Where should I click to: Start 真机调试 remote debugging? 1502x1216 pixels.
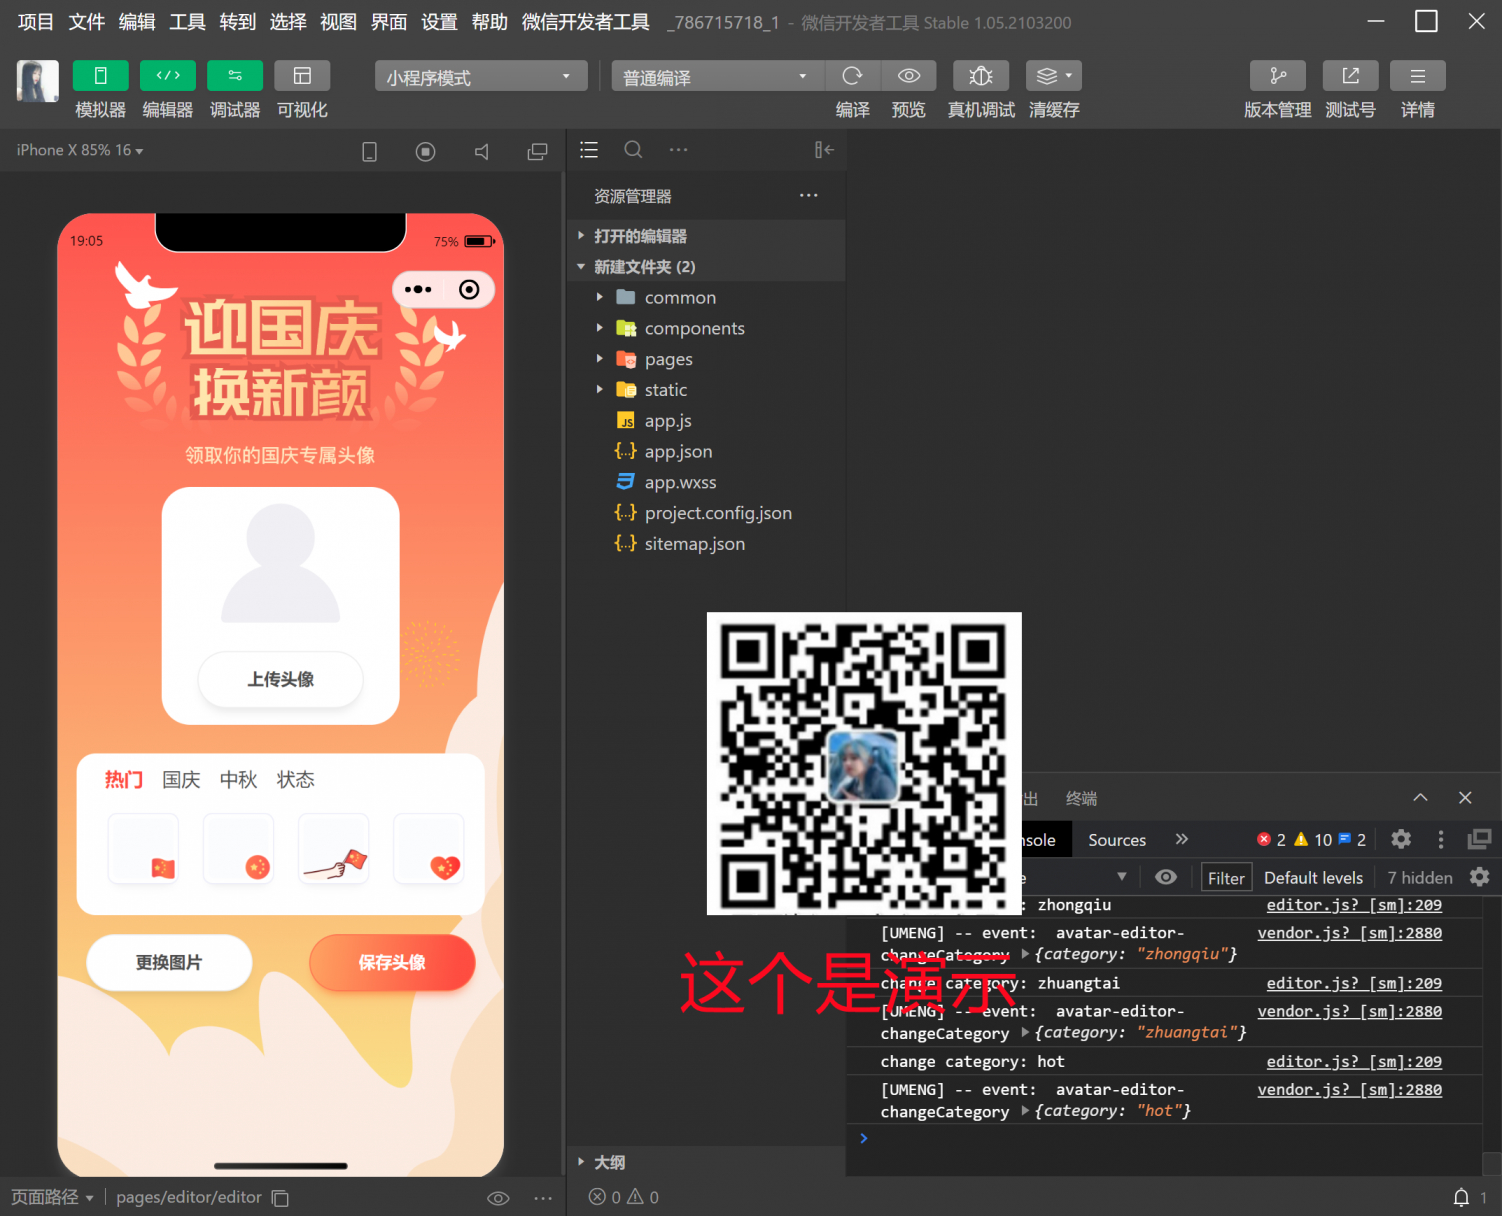pos(980,75)
